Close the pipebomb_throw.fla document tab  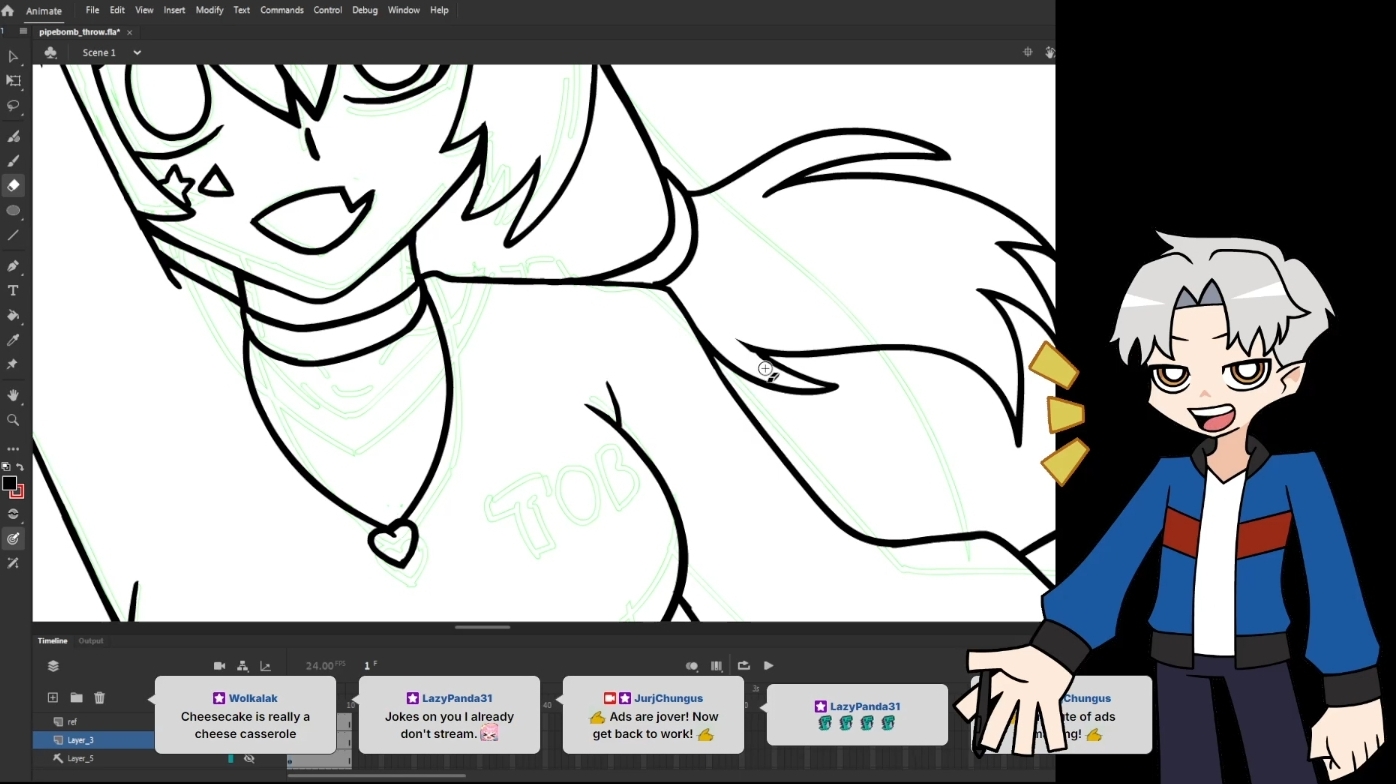point(130,33)
